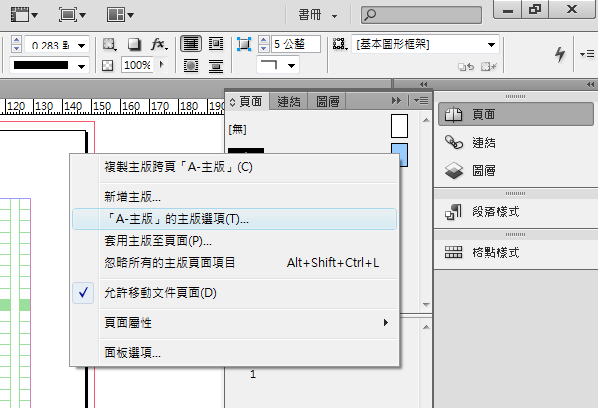Collapse the middle panel dock arrows
The image size is (598, 408).
point(423,84)
